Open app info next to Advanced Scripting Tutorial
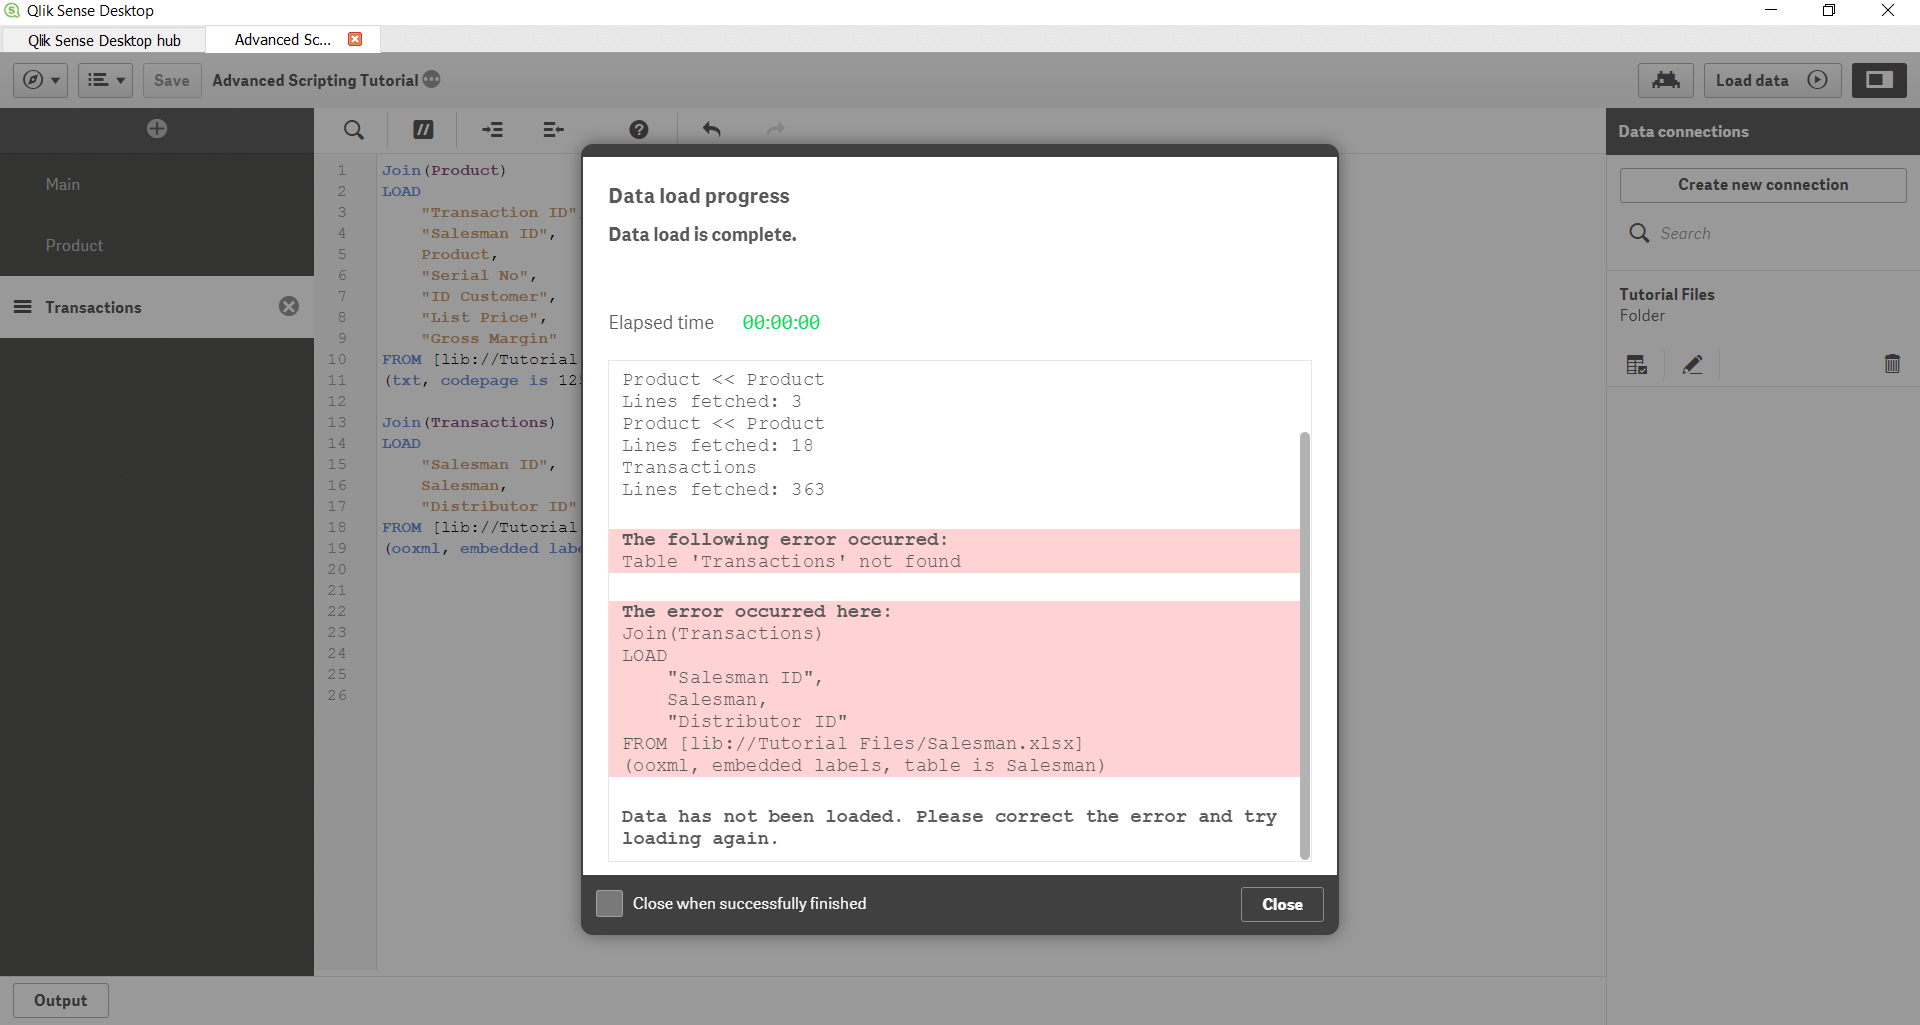 432,79
